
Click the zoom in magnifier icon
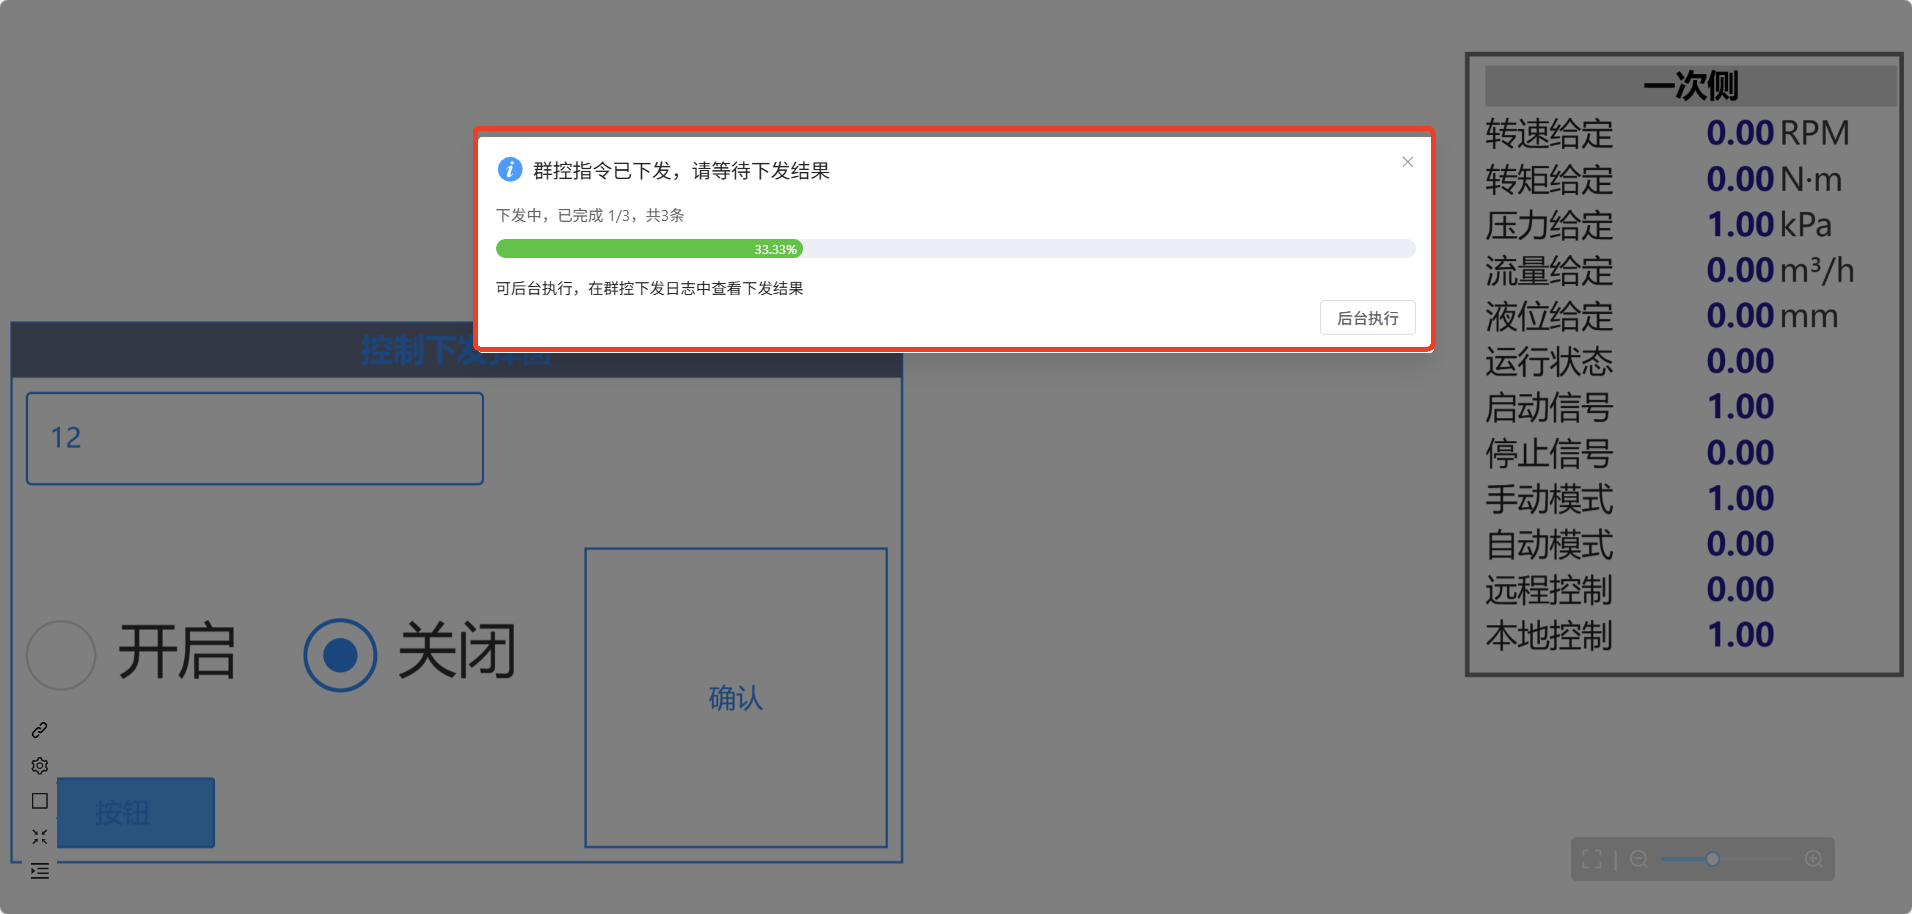[1814, 859]
